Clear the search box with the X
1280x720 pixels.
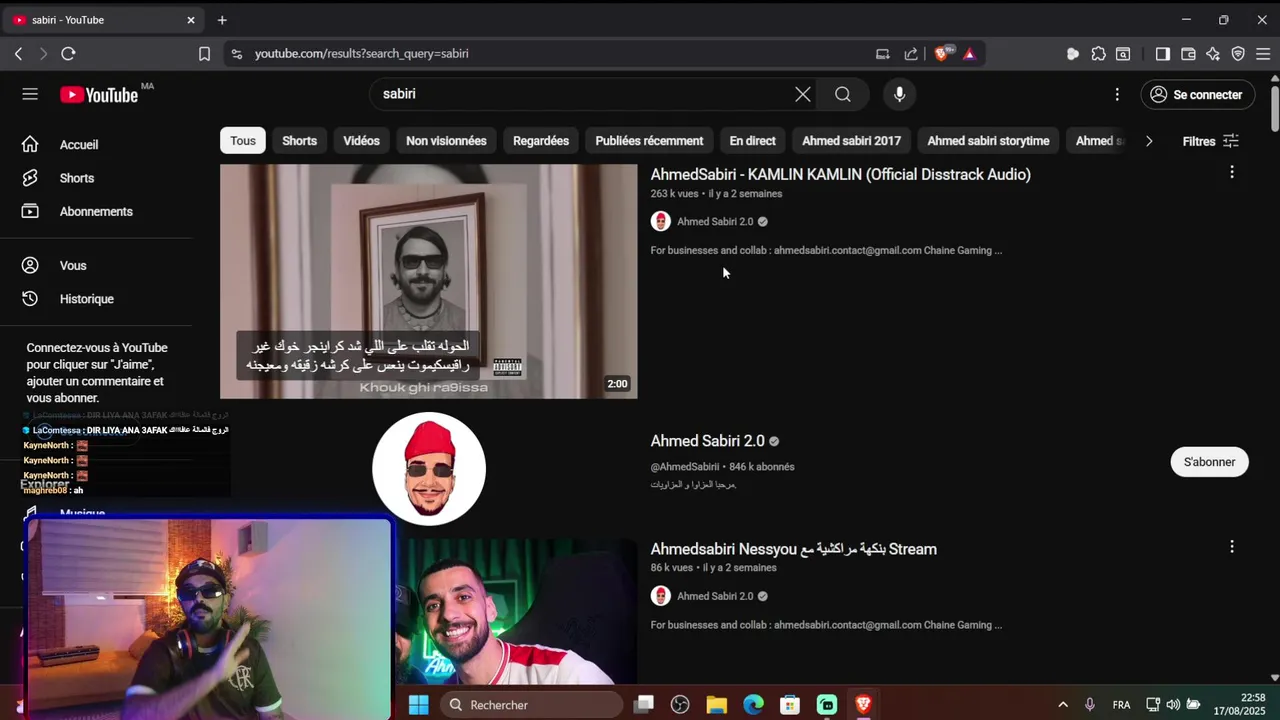coord(803,94)
